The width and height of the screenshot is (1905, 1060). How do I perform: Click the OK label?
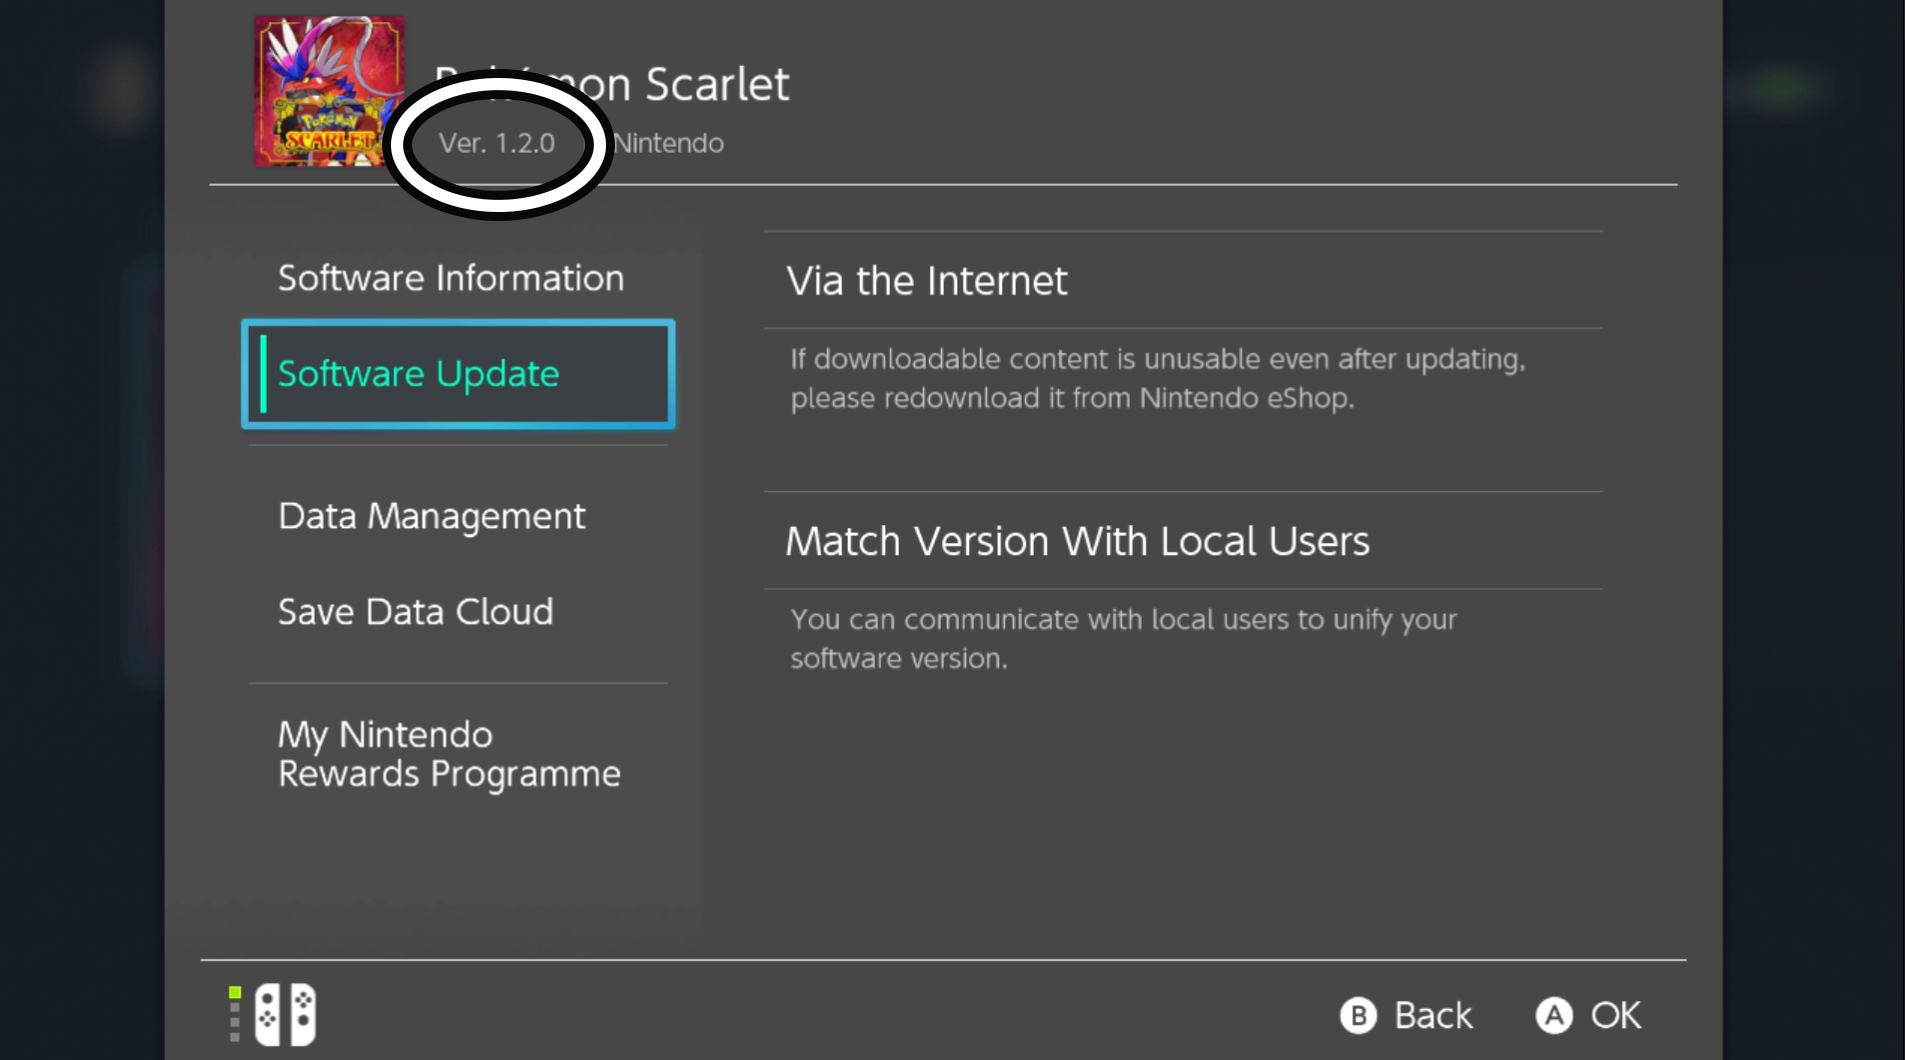pos(1616,1016)
